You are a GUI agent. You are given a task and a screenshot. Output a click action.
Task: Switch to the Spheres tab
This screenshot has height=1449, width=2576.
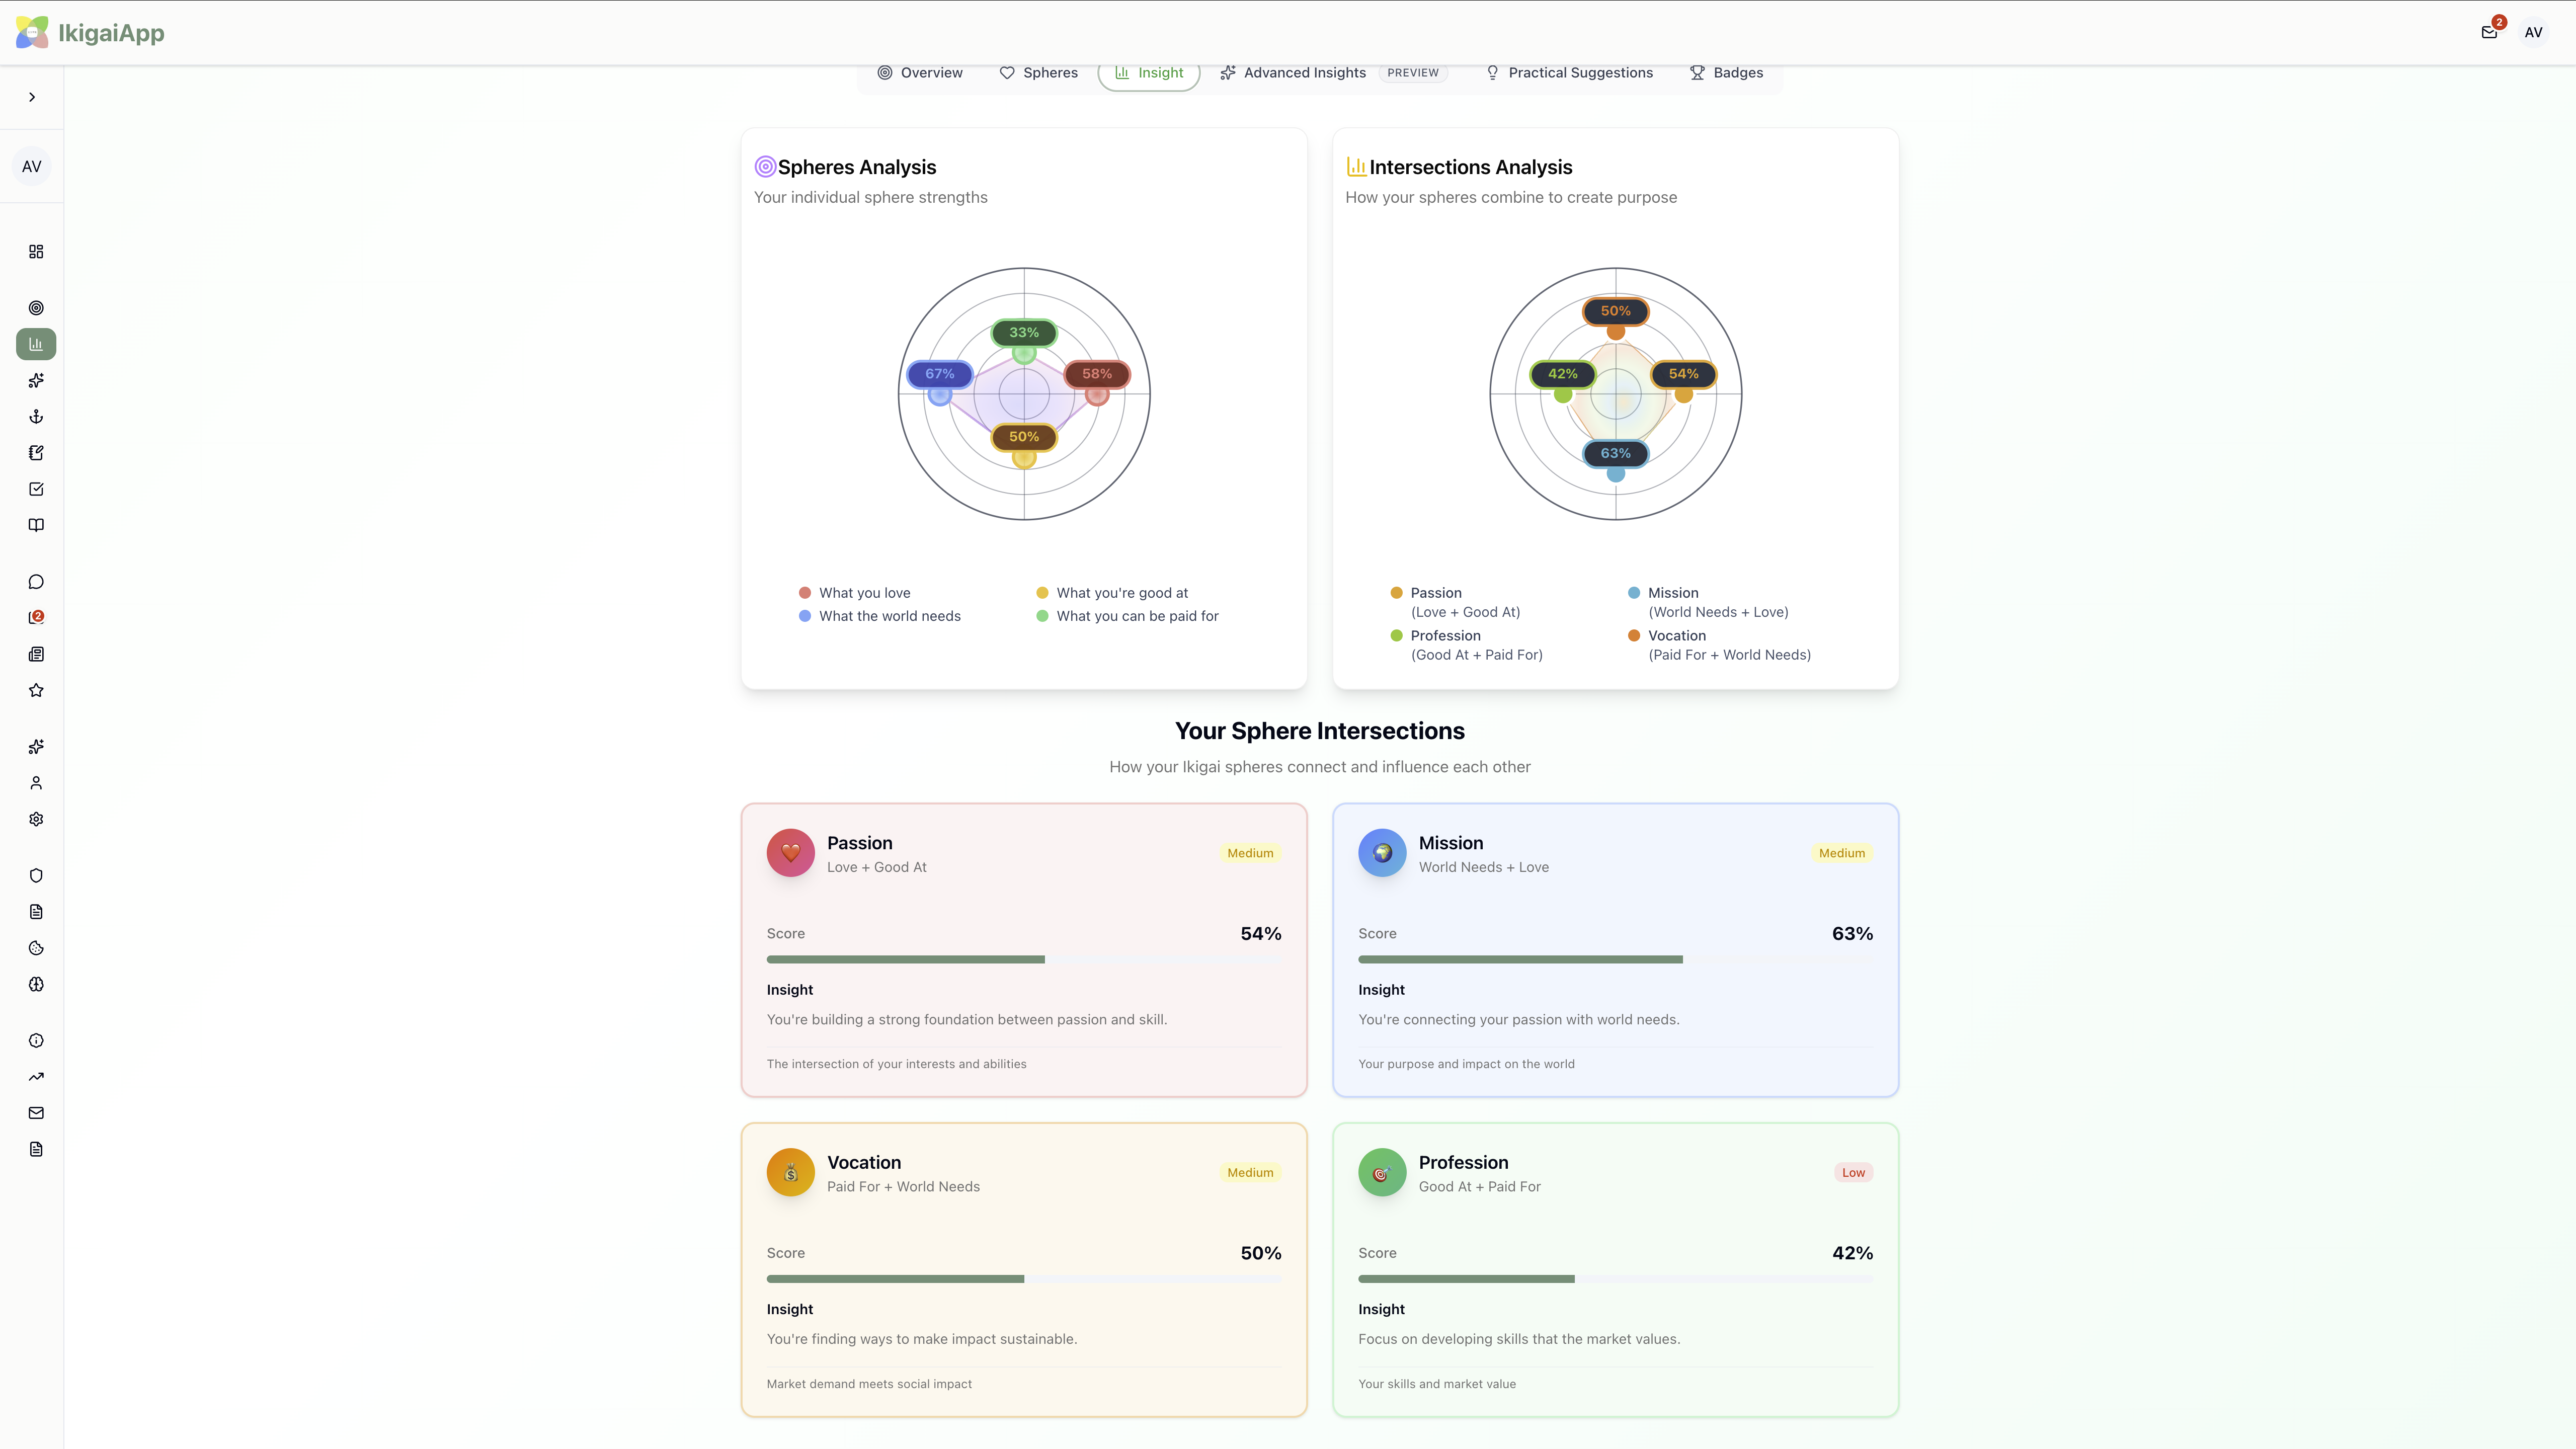[1038, 73]
